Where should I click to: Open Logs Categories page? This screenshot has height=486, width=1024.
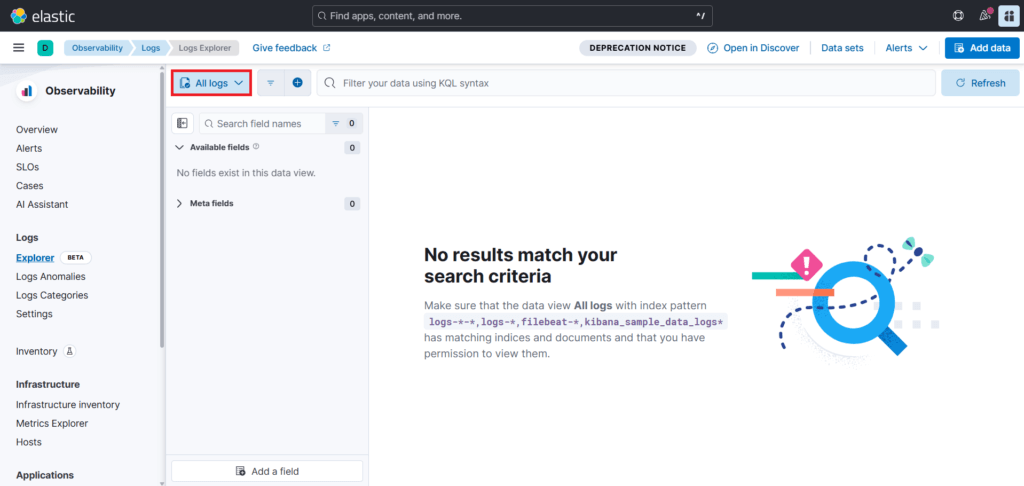[52, 295]
